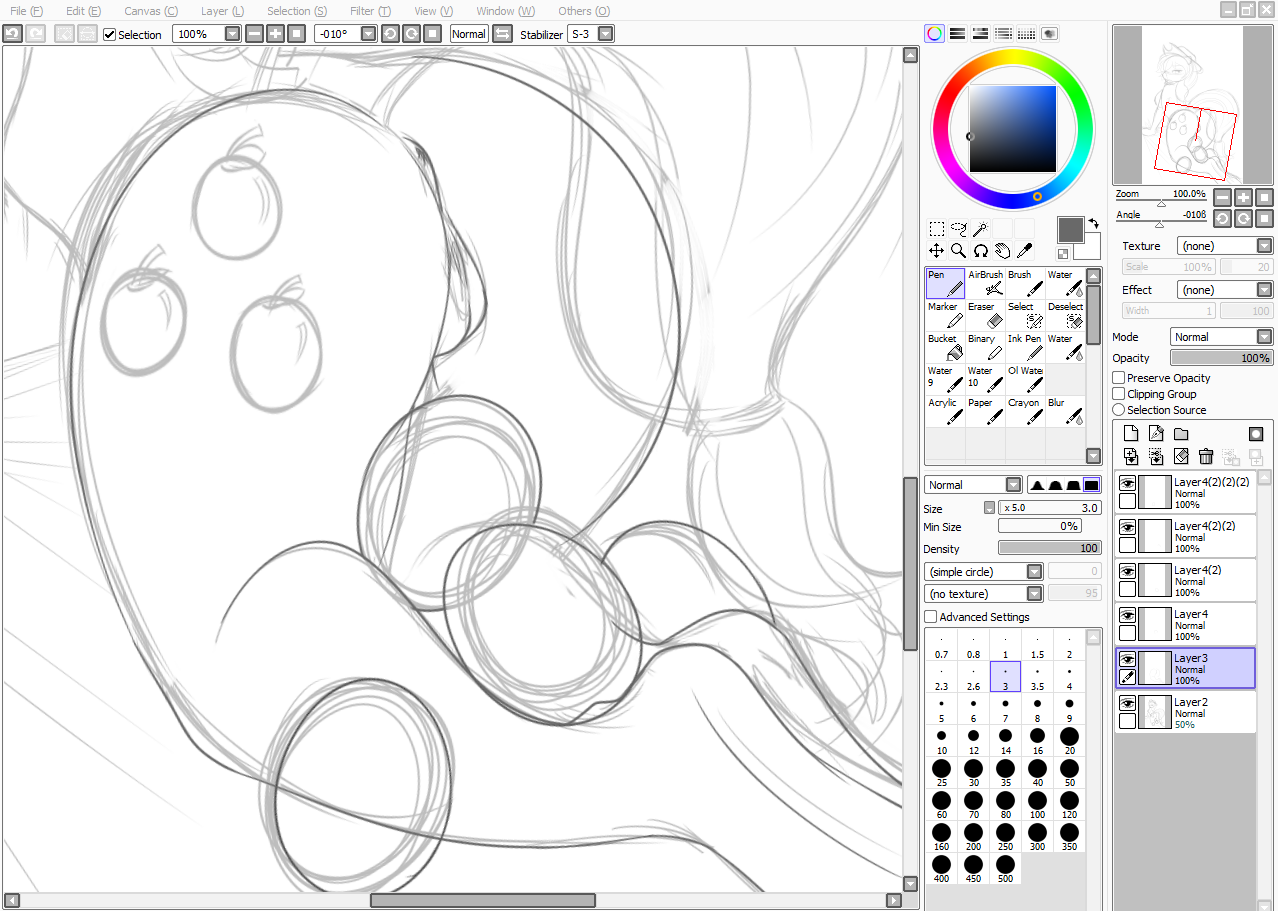The height and width of the screenshot is (911, 1278).
Task: Uncheck the Selection checkbox in toolbar
Action: [x=110, y=34]
